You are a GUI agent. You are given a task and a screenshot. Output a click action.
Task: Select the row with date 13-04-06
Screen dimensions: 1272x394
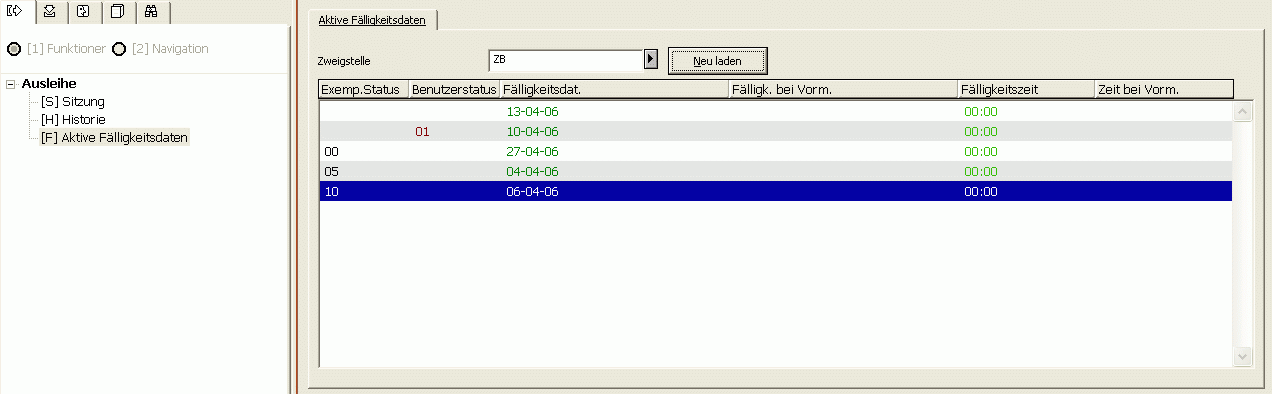[775, 111]
